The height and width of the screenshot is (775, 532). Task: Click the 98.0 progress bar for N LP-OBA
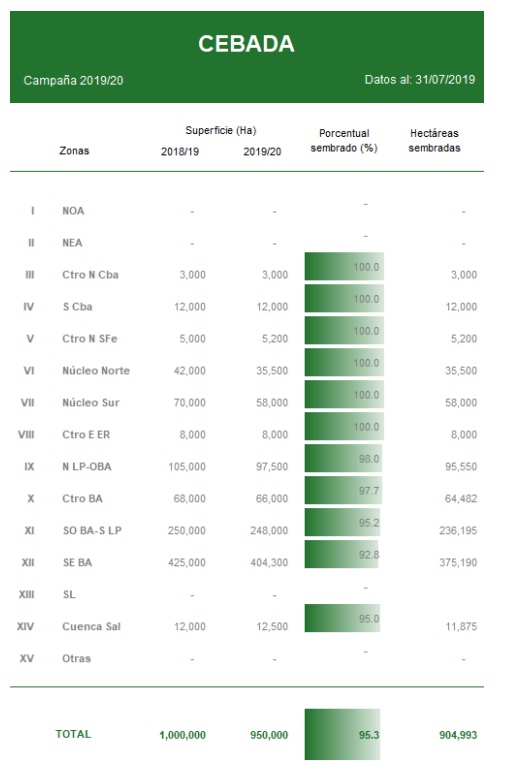[x=343, y=458]
